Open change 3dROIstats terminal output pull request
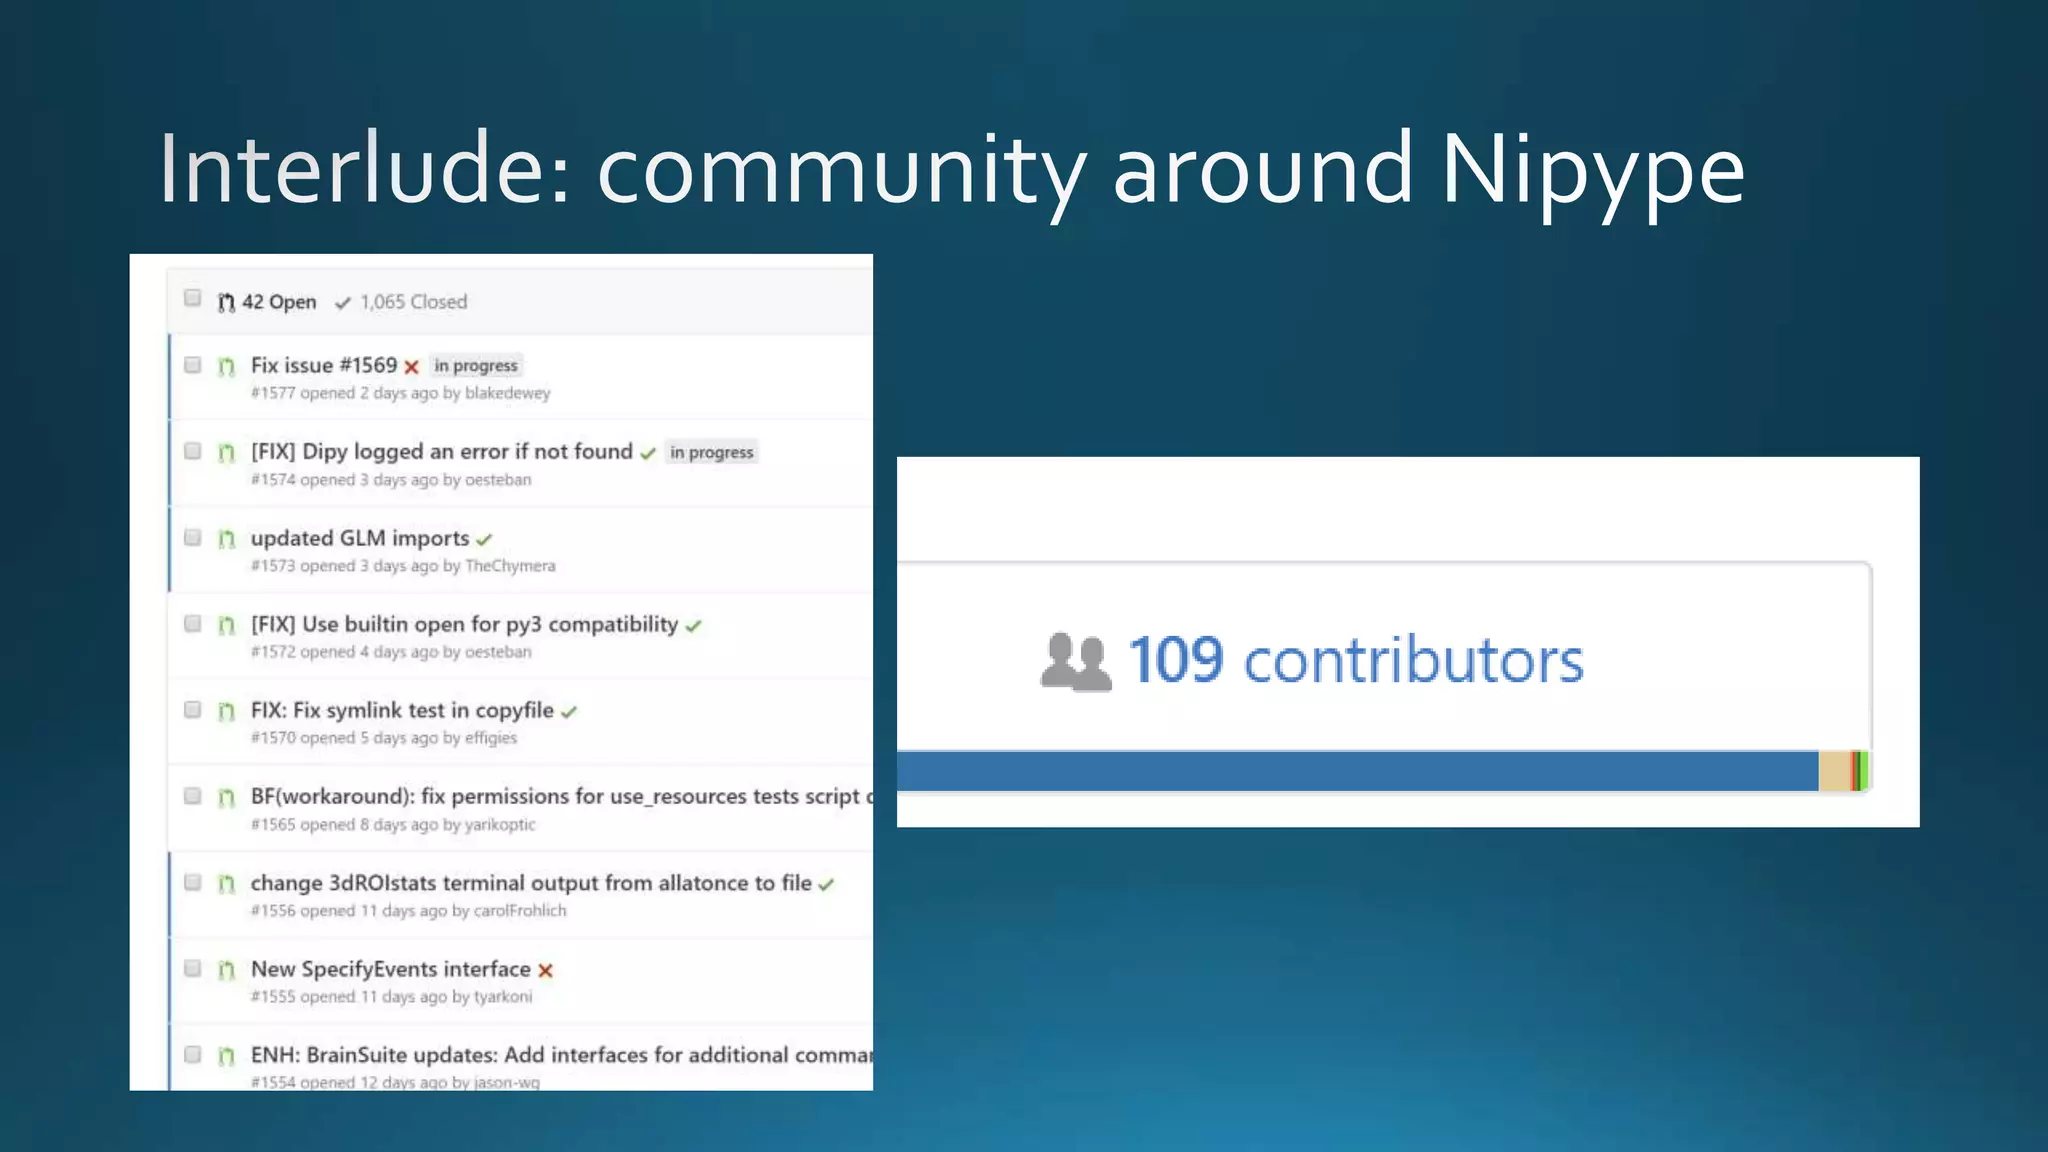 coord(531,883)
